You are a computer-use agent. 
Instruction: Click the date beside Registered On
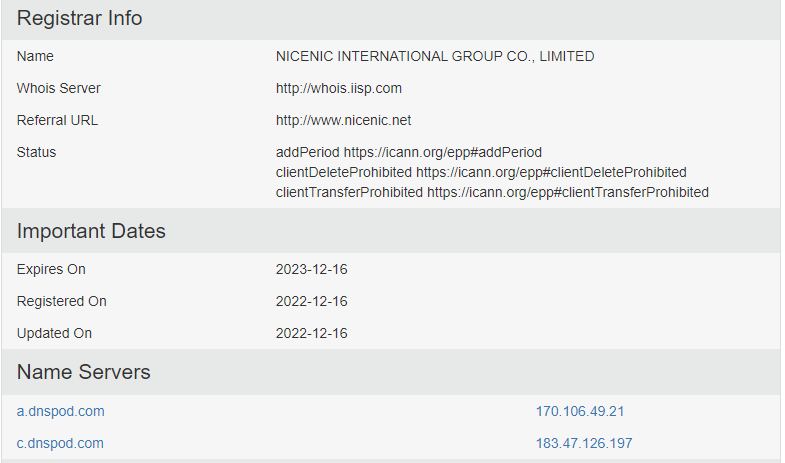click(x=311, y=301)
